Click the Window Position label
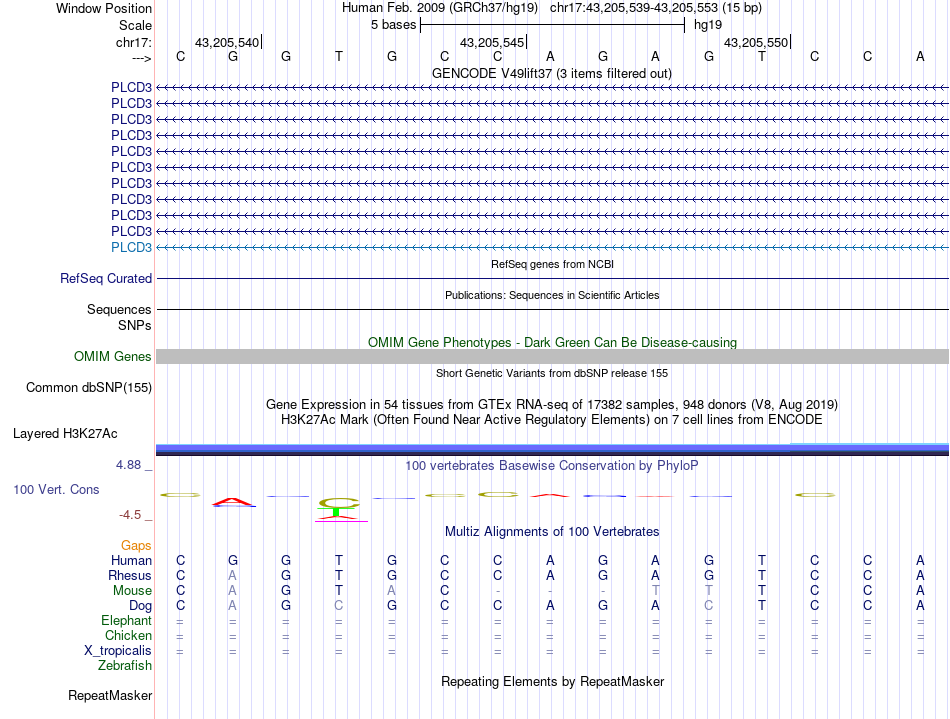The width and height of the screenshot is (950, 719). 104,8
